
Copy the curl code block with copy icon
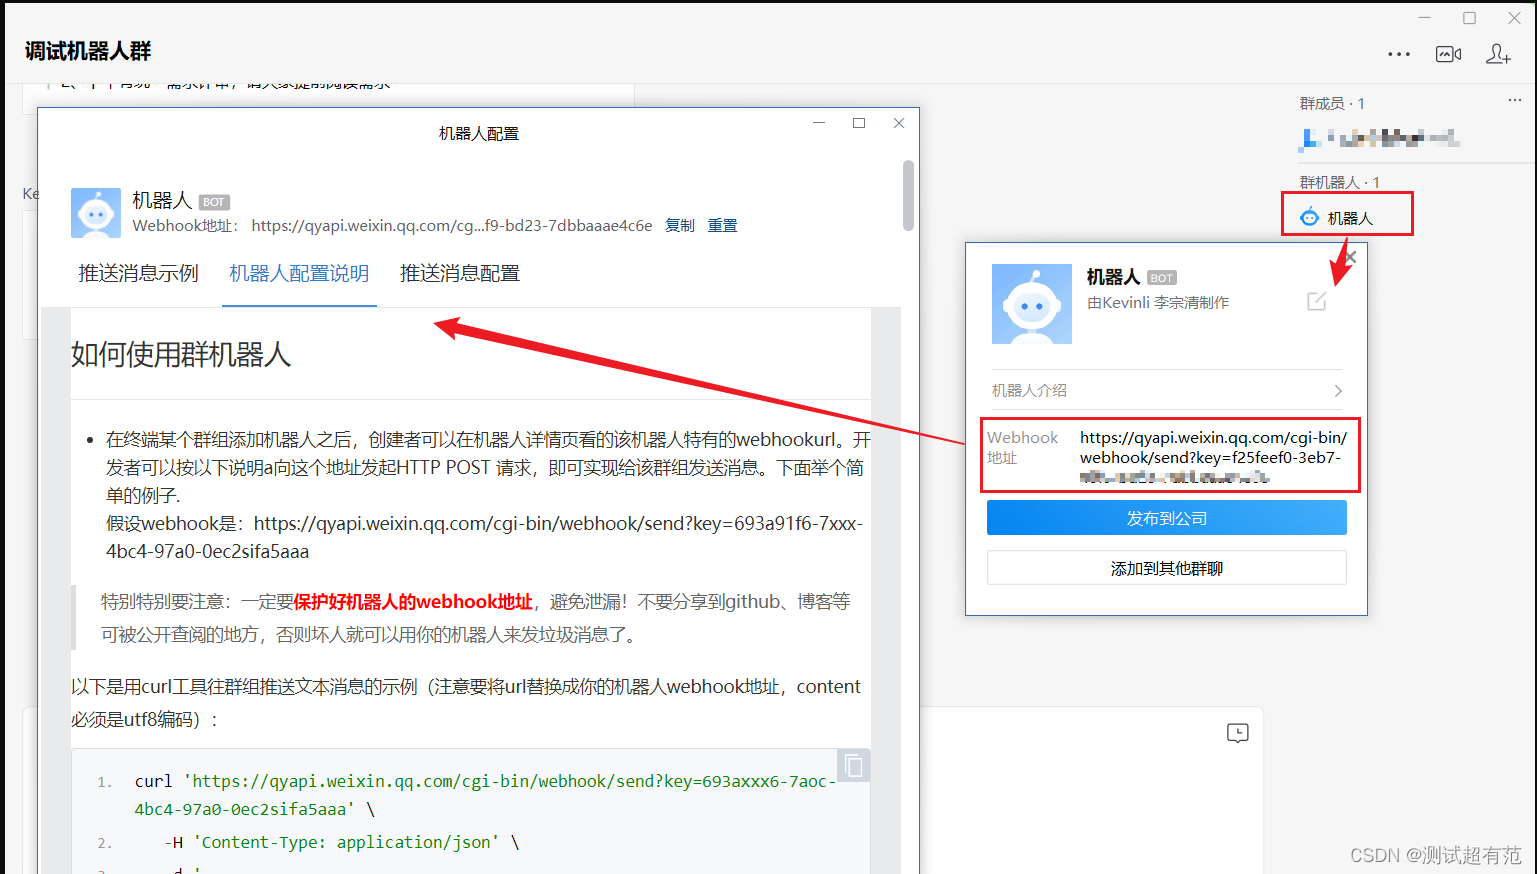(x=853, y=766)
